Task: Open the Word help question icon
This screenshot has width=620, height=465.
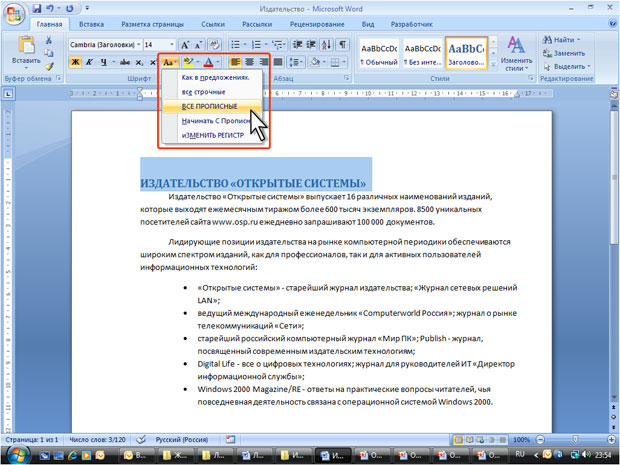Action: [x=612, y=24]
